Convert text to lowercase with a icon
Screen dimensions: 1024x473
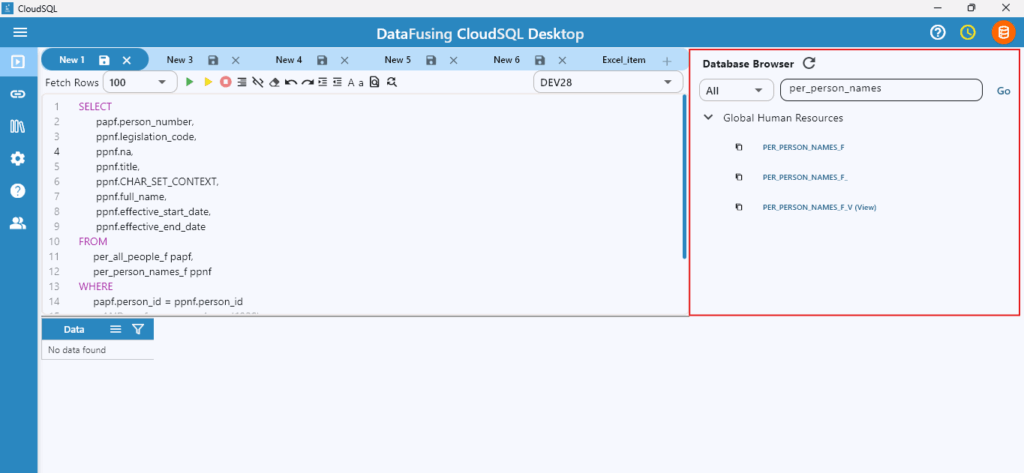(x=361, y=83)
